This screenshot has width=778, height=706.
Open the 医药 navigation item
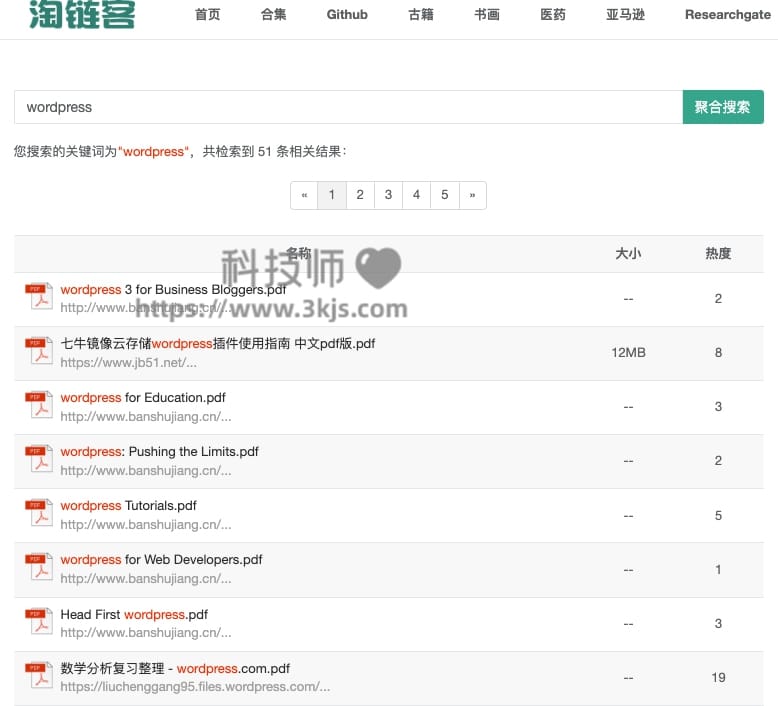553,15
